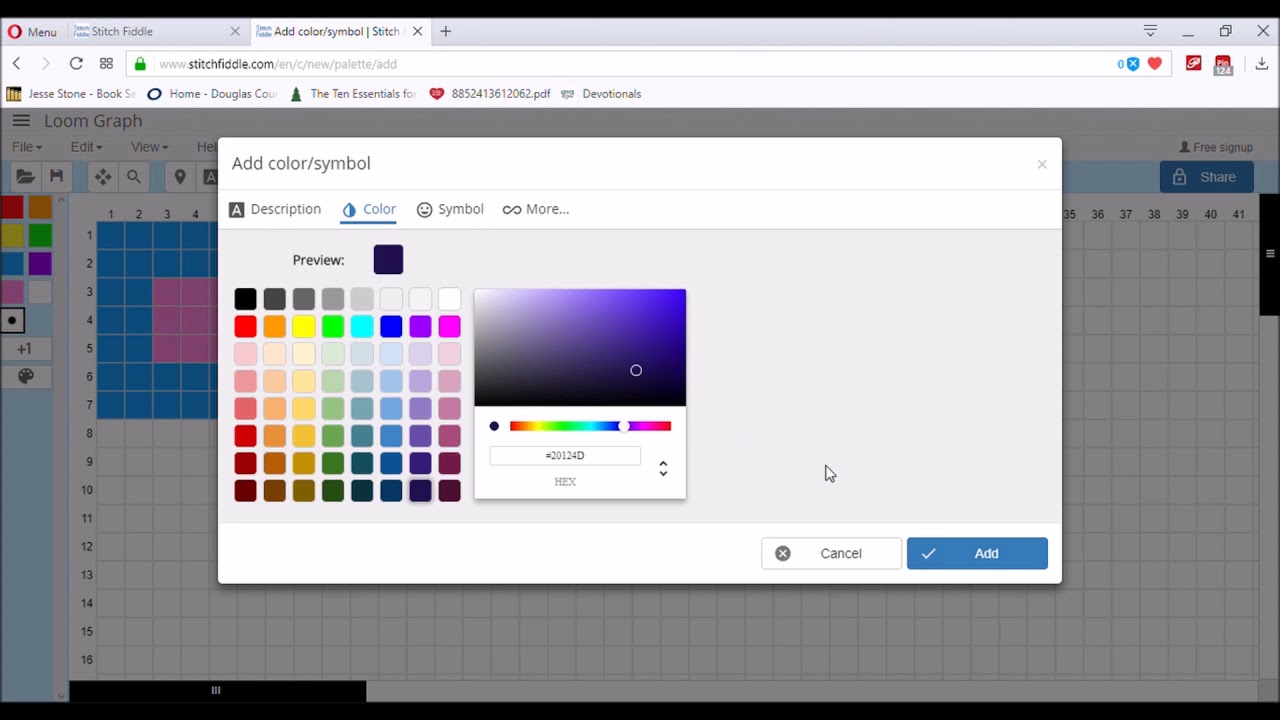Click the save floppy disk icon
1280x720 pixels.
[56, 177]
